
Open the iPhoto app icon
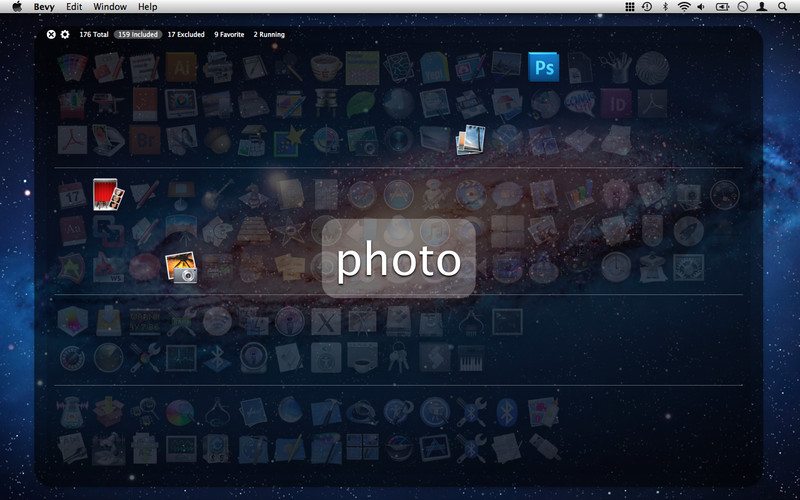(180, 267)
